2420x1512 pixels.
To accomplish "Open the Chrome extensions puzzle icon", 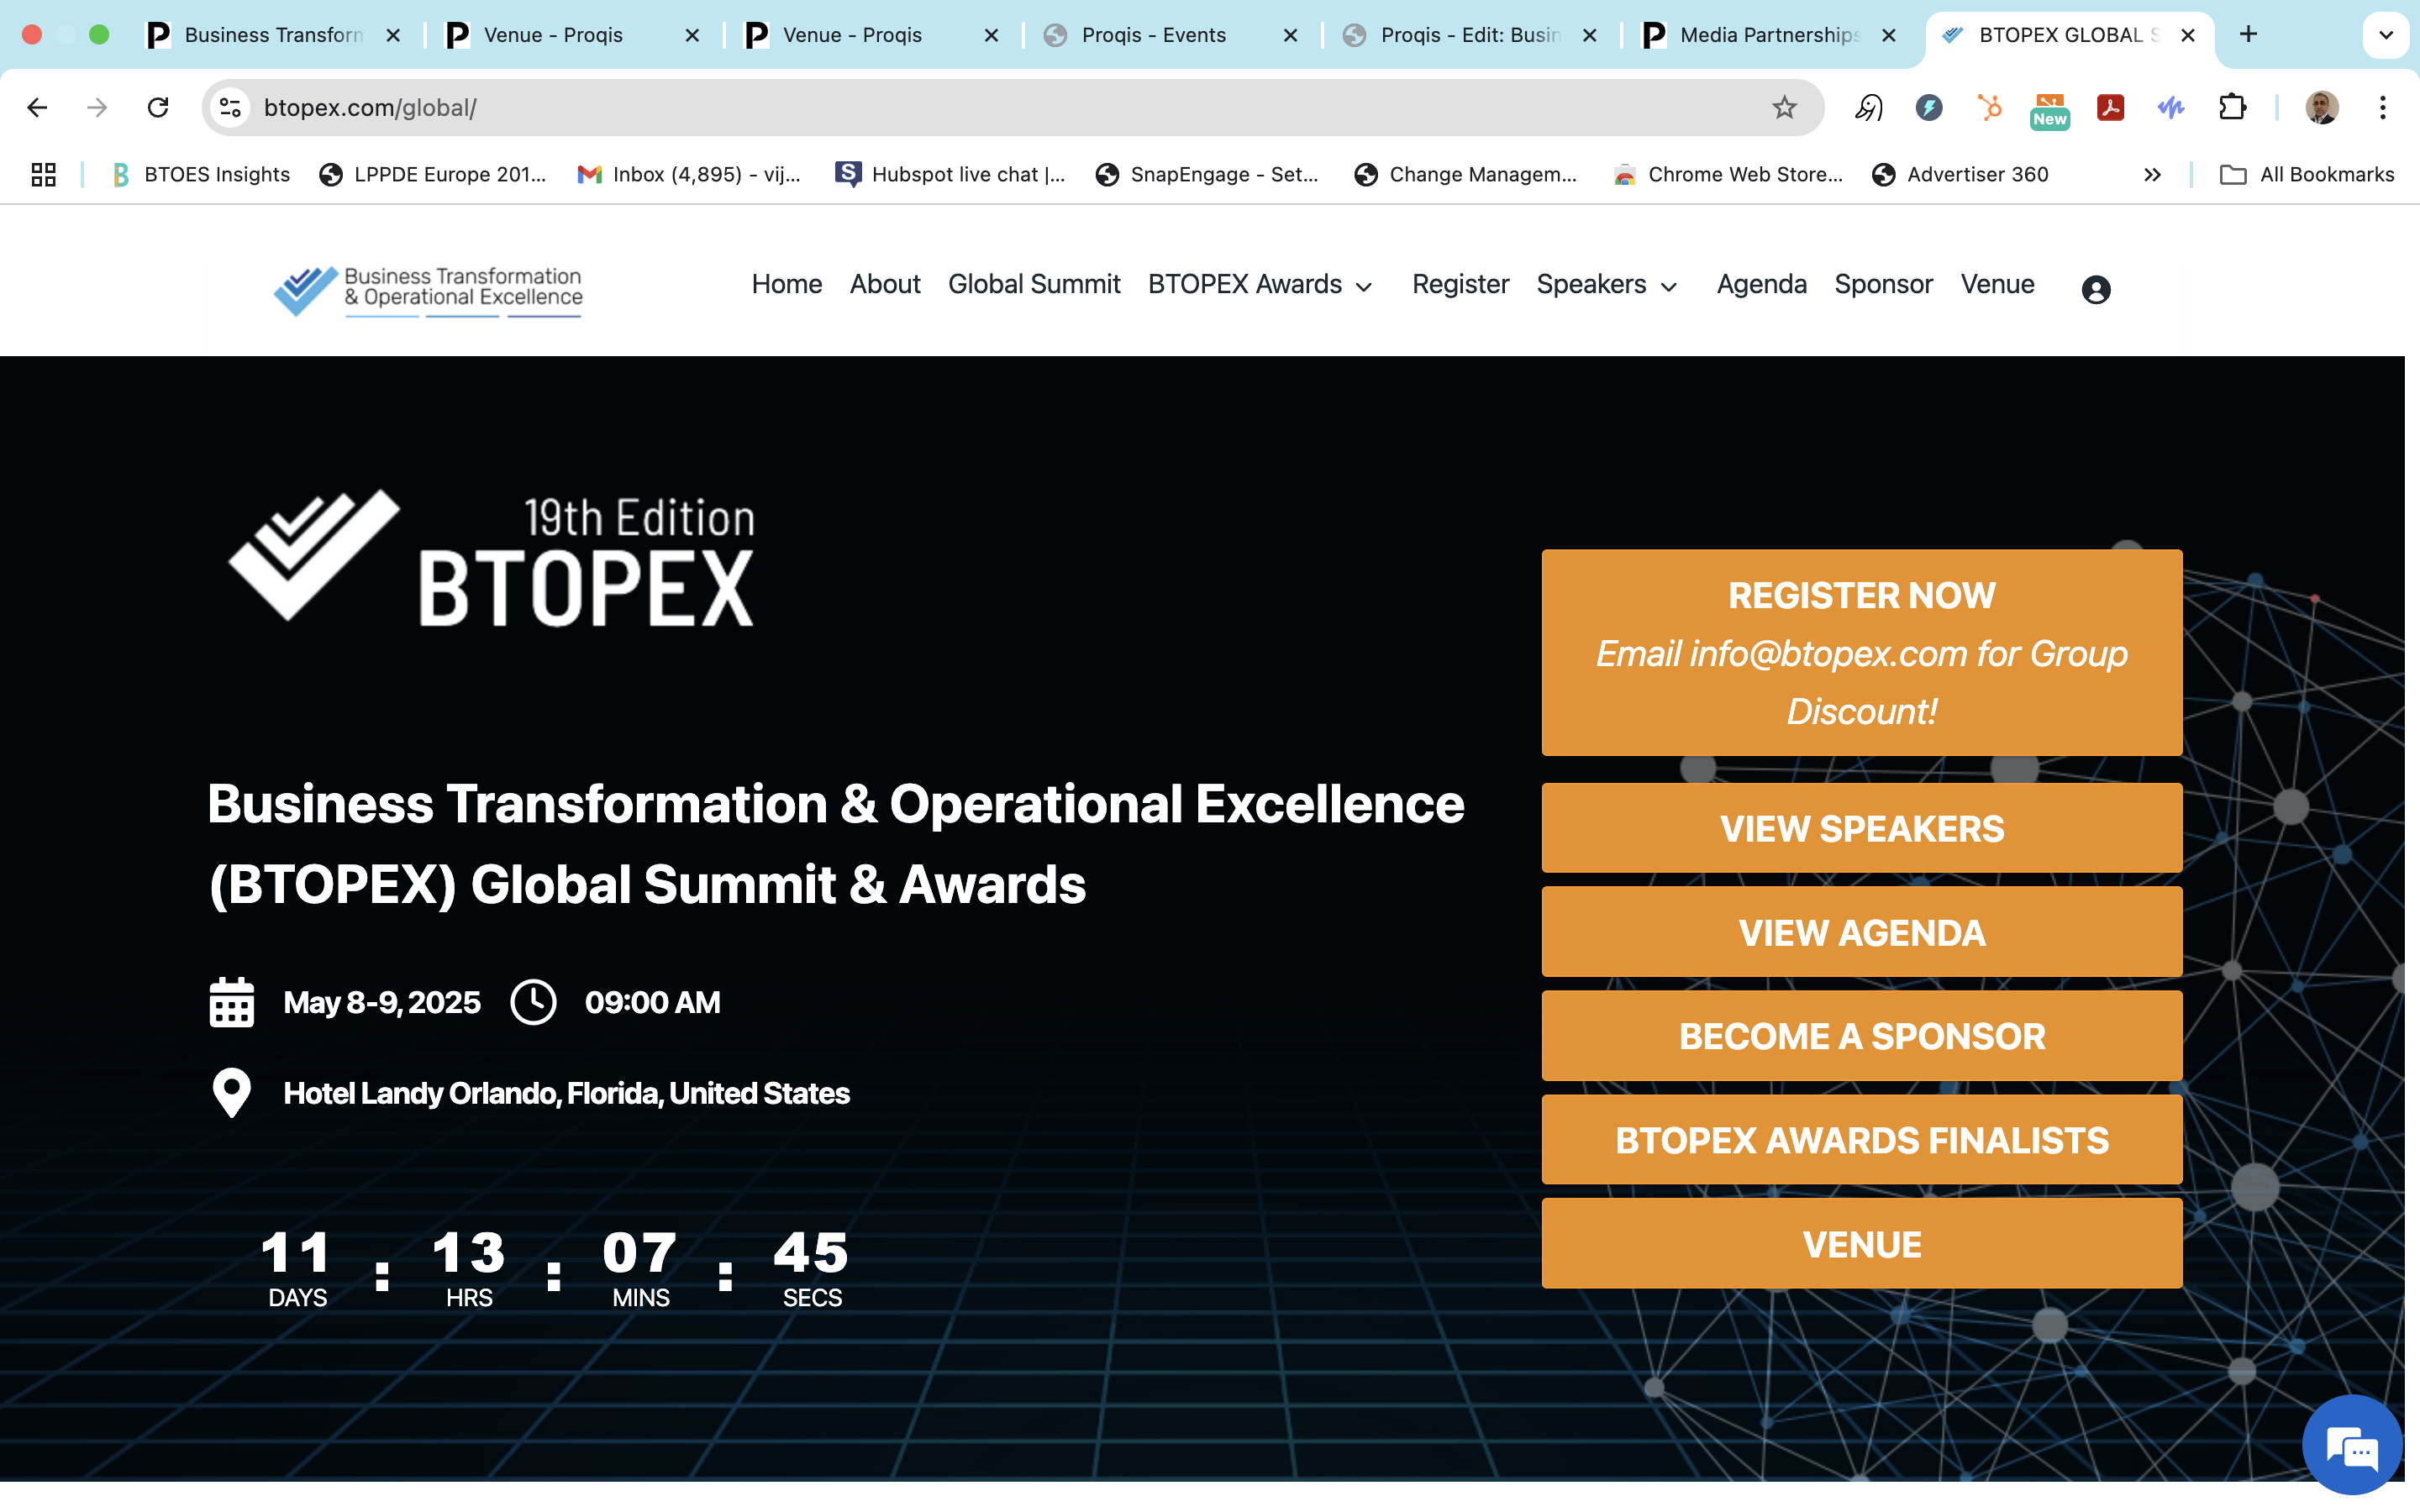I will (x=2232, y=107).
